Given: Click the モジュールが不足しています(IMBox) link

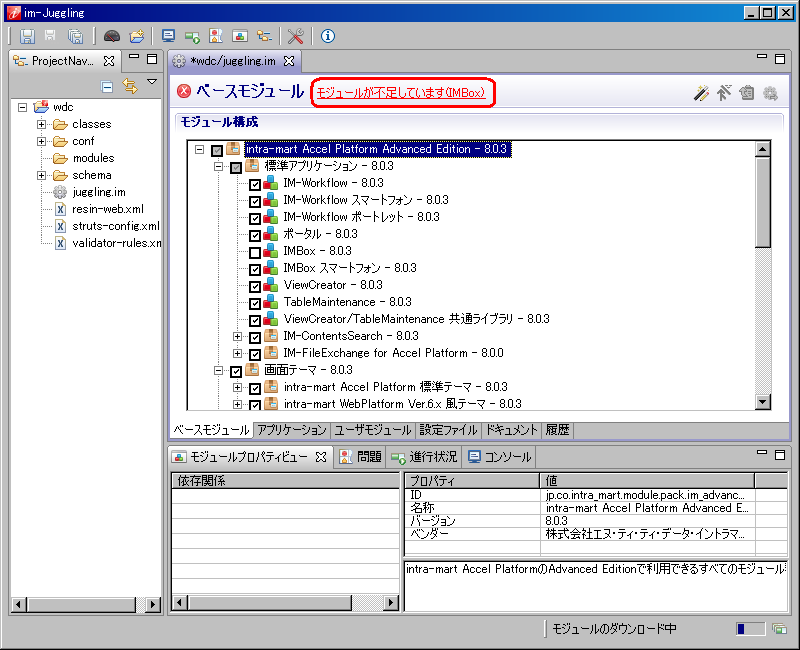Looking at the screenshot, I should [401, 93].
